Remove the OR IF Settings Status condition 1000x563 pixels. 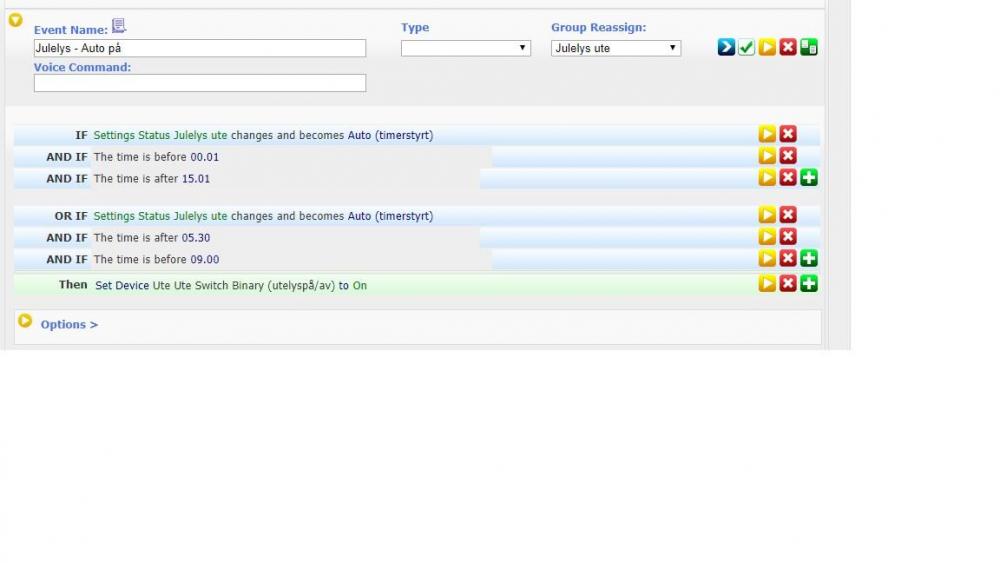(x=788, y=215)
